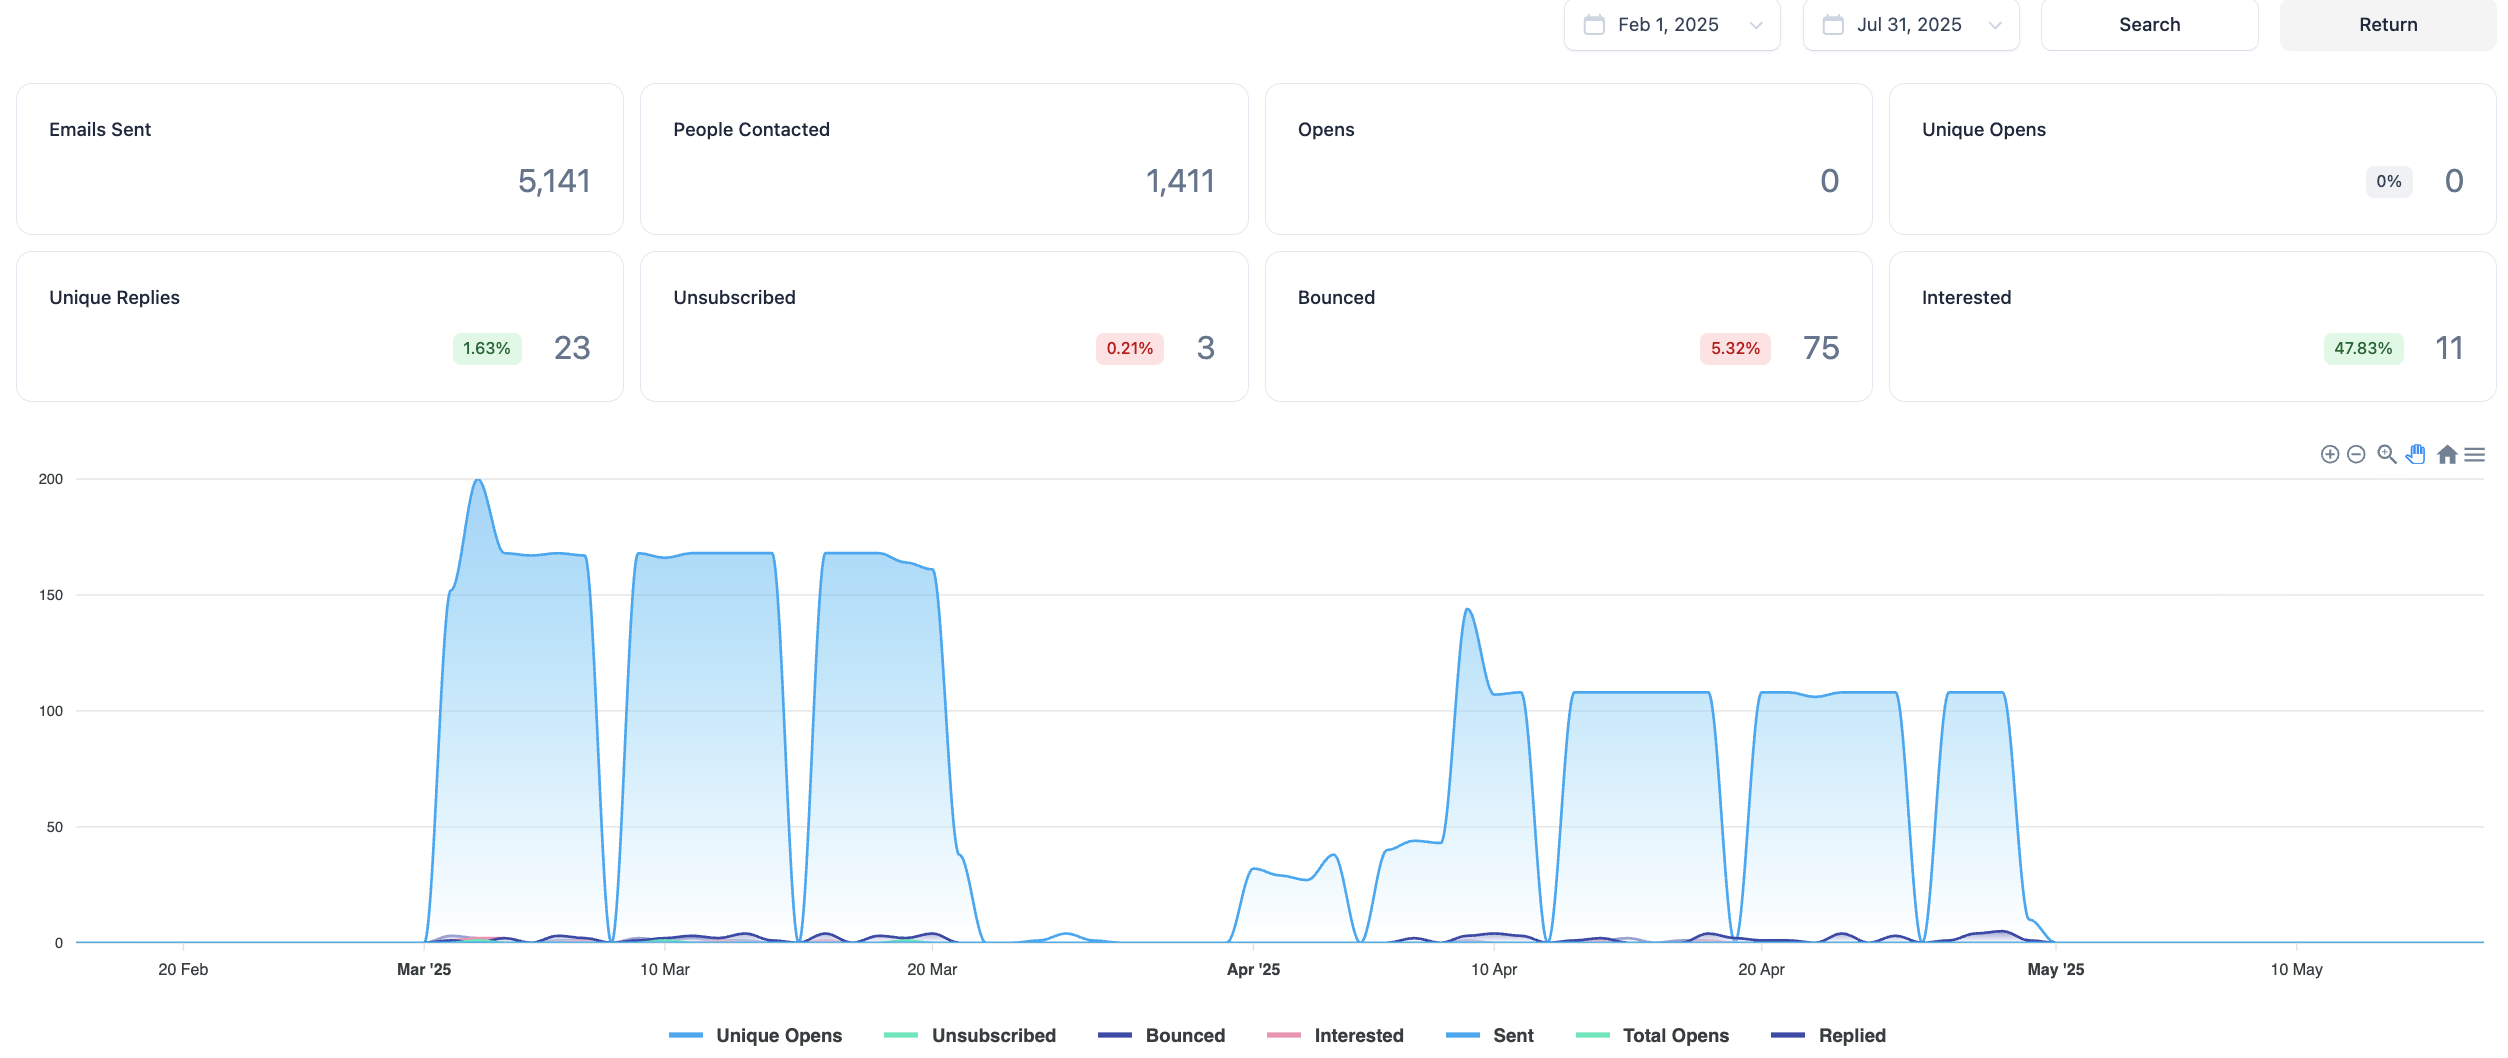Click the 20 Feb axis label
This screenshot has width=2508, height=1058.
[183, 970]
